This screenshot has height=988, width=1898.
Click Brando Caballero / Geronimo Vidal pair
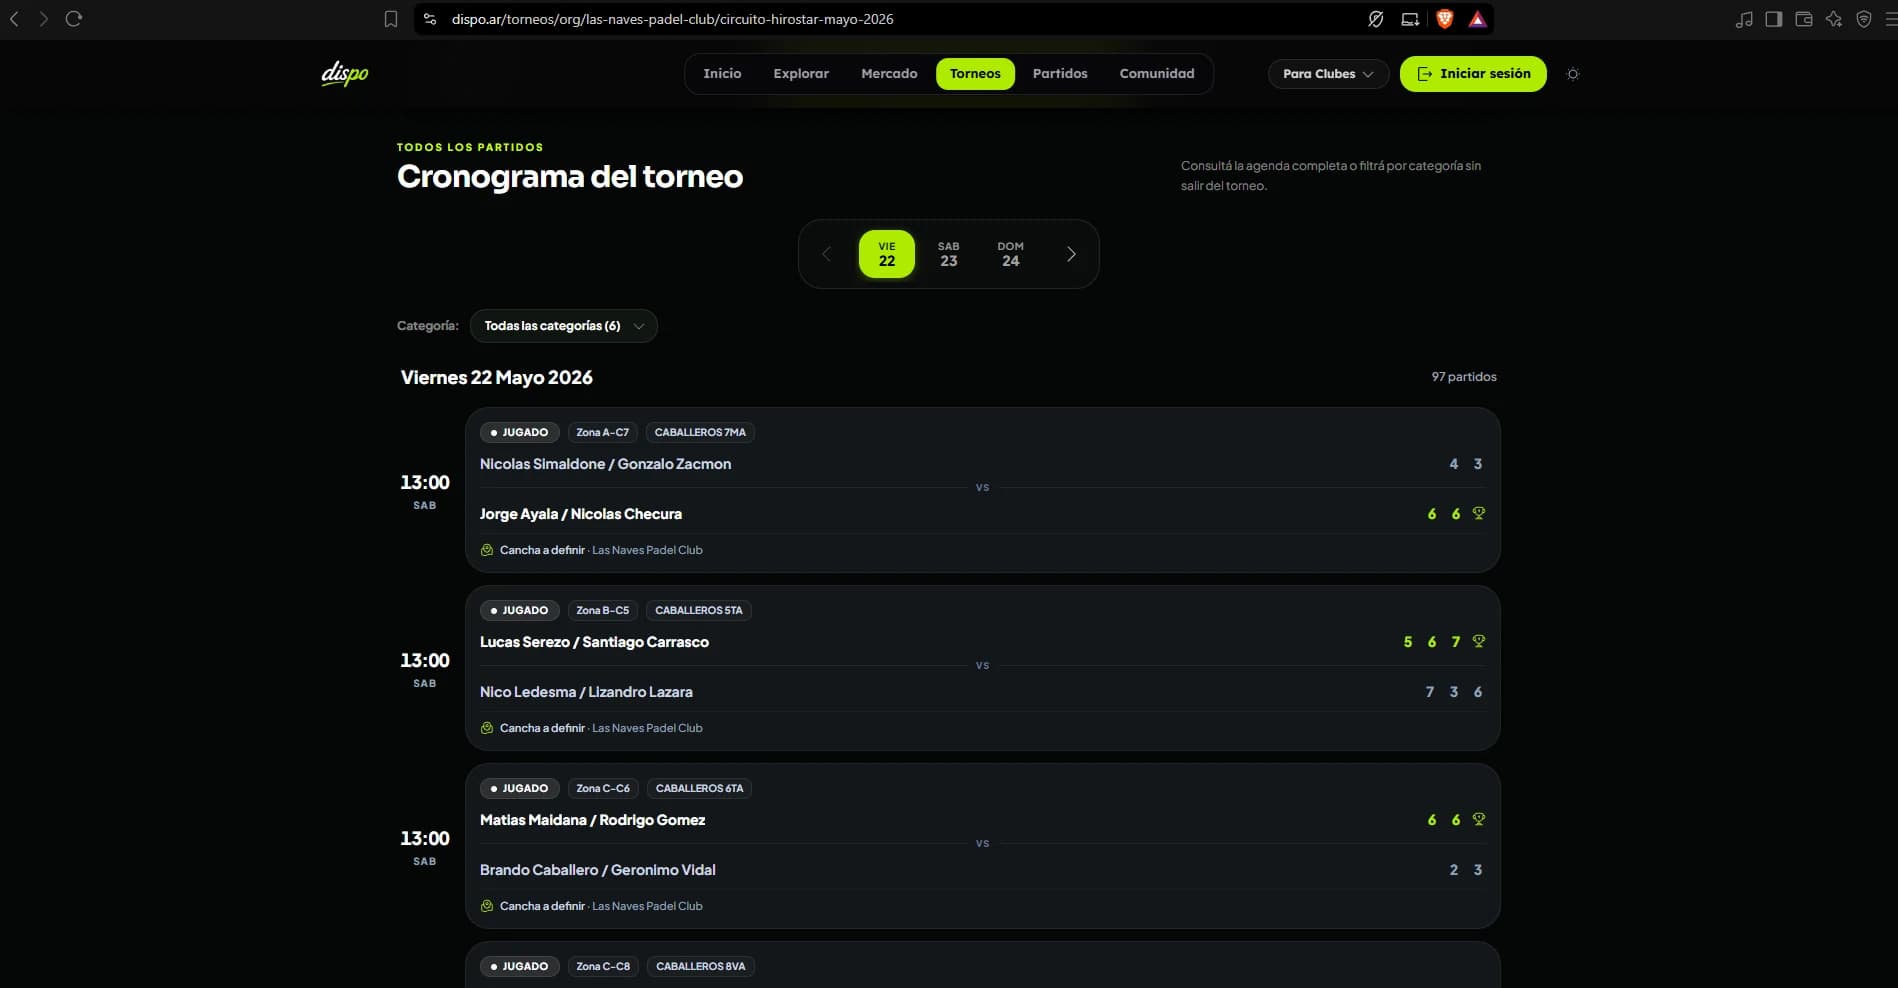click(598, 870)
